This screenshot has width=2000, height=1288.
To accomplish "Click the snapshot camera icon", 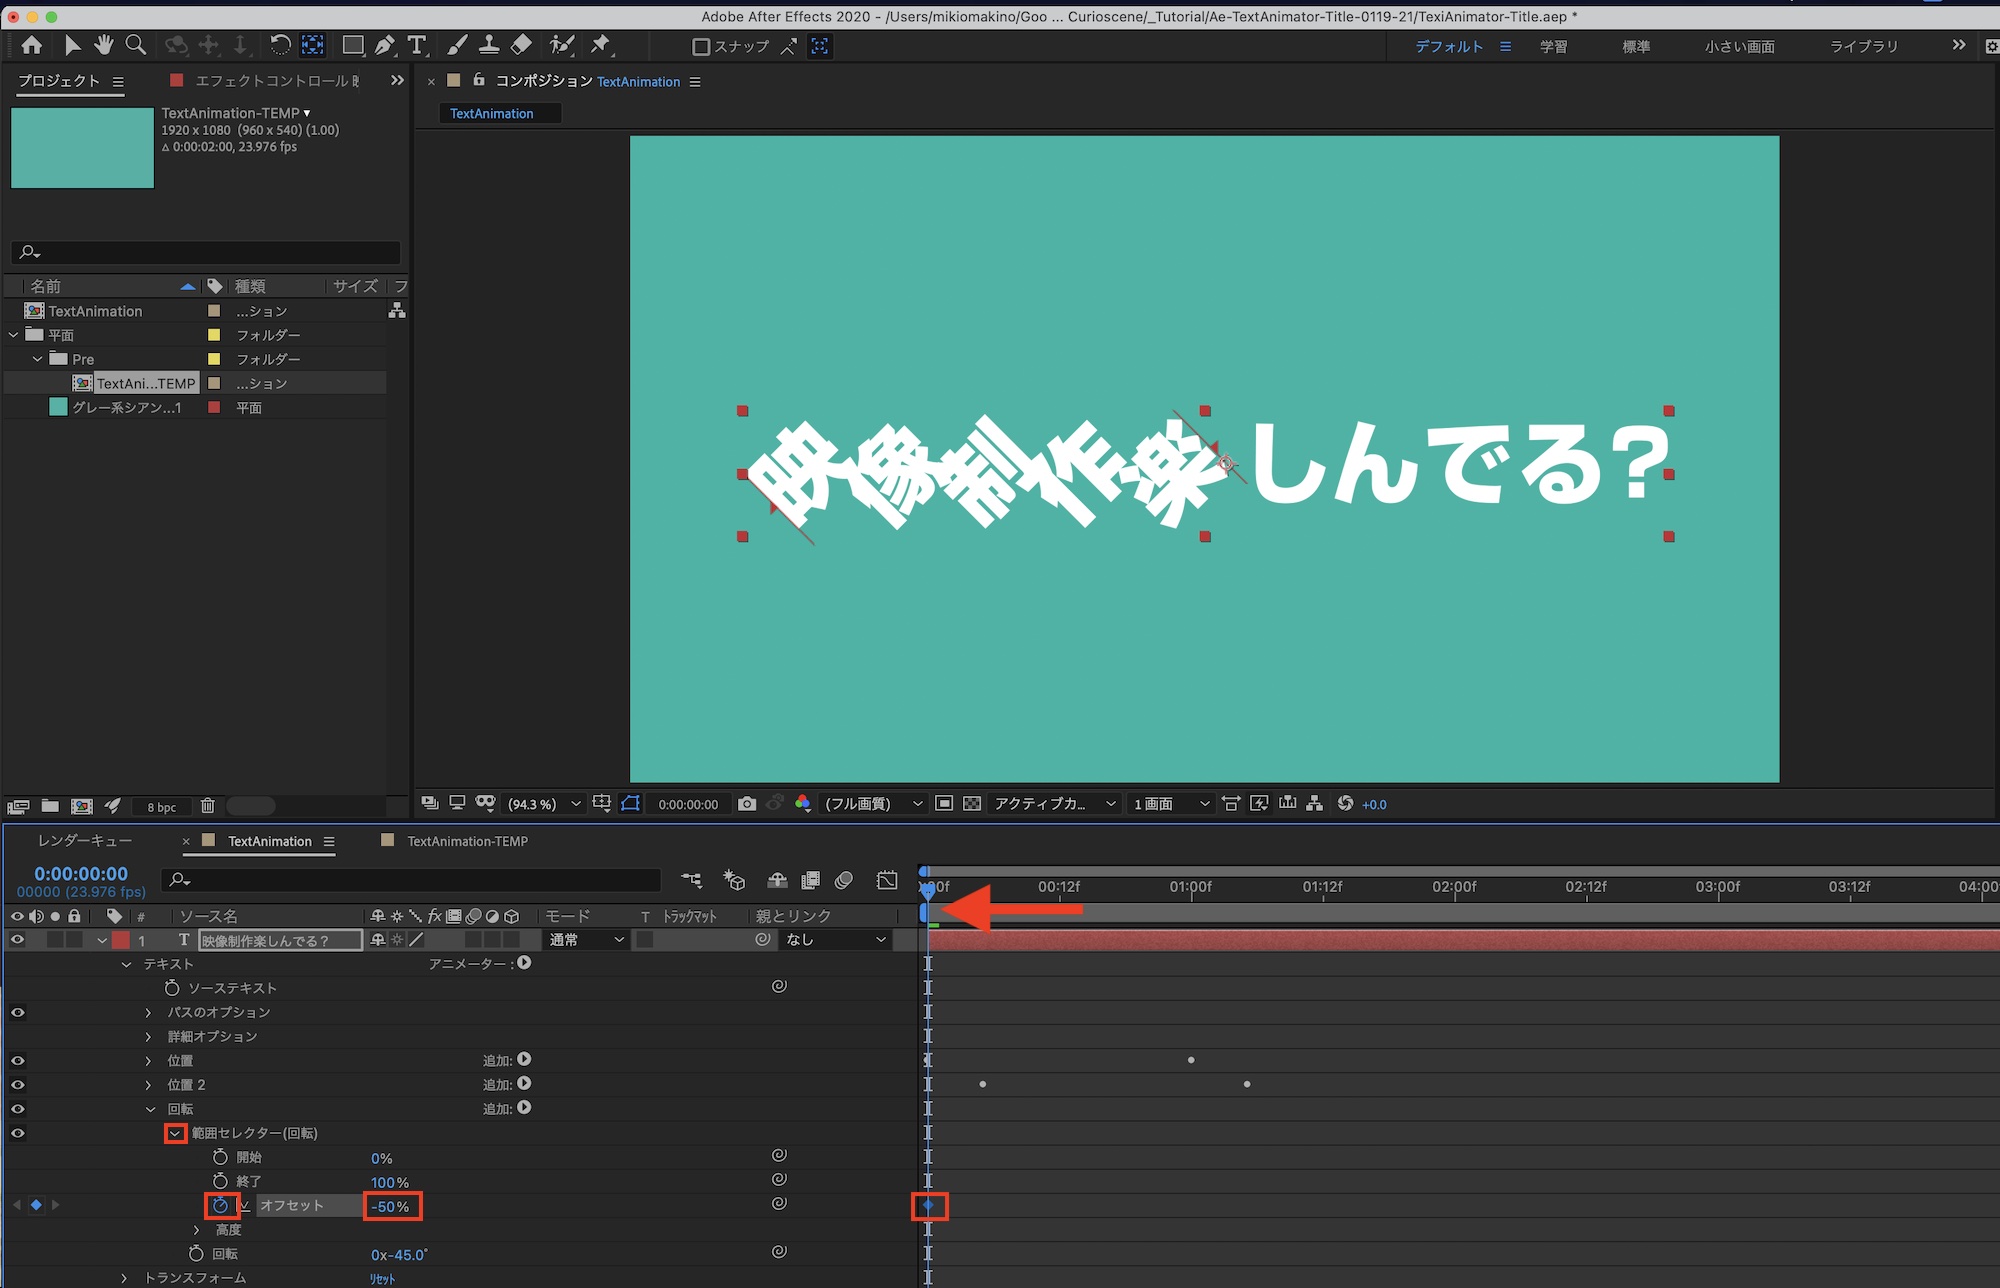I will [x=746, y=804].
